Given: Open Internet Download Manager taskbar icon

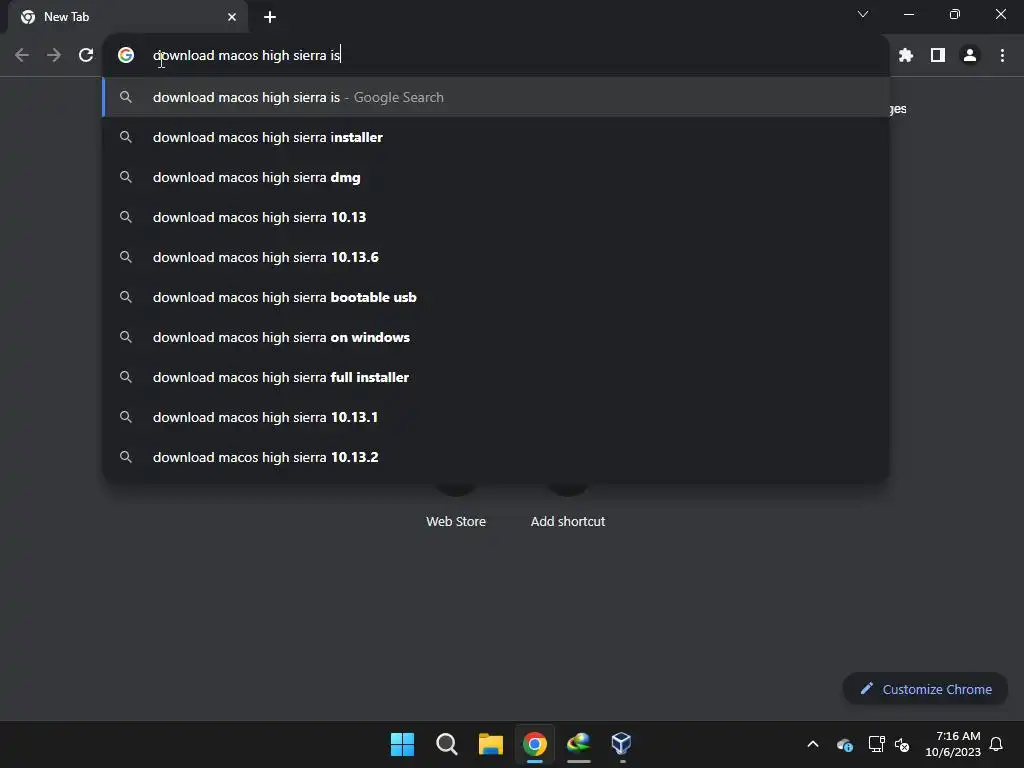Looking at the screenshot, I should [579, 744].
